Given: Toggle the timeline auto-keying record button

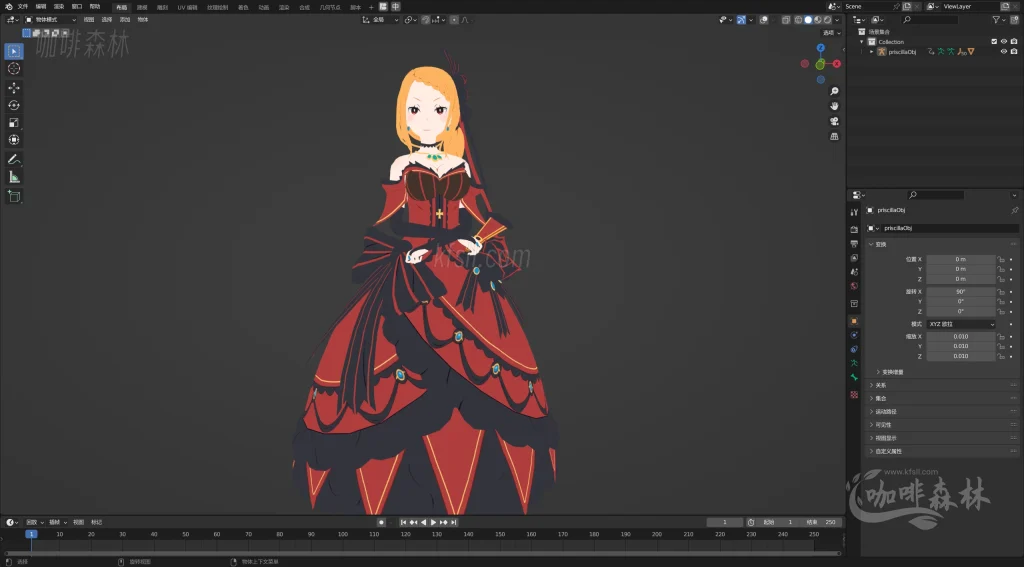Looking at the screenshot, I should tap(381, 523).
